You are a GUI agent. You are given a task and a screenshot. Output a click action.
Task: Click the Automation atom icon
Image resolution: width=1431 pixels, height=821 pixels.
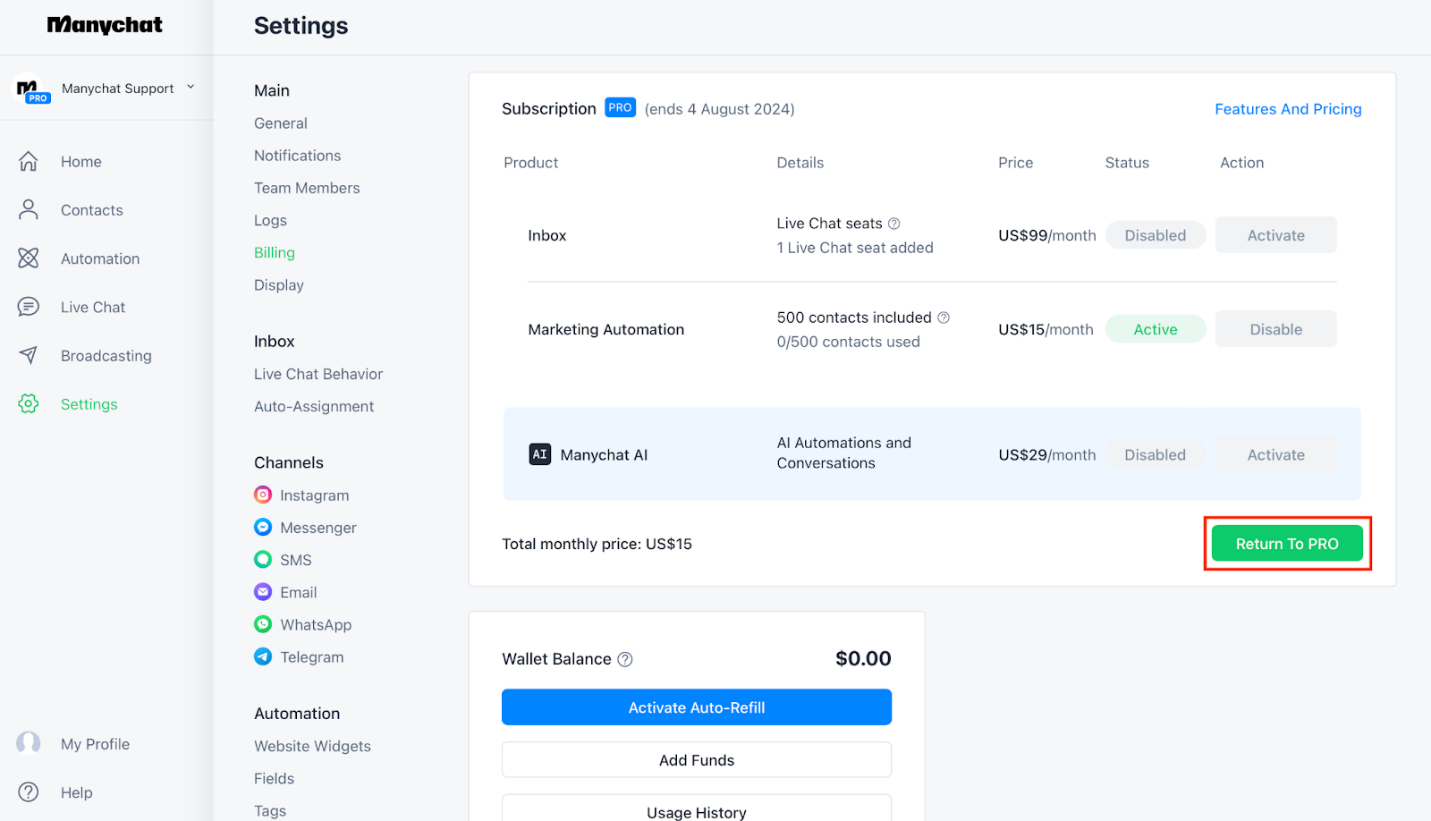[x=28, y=258]
